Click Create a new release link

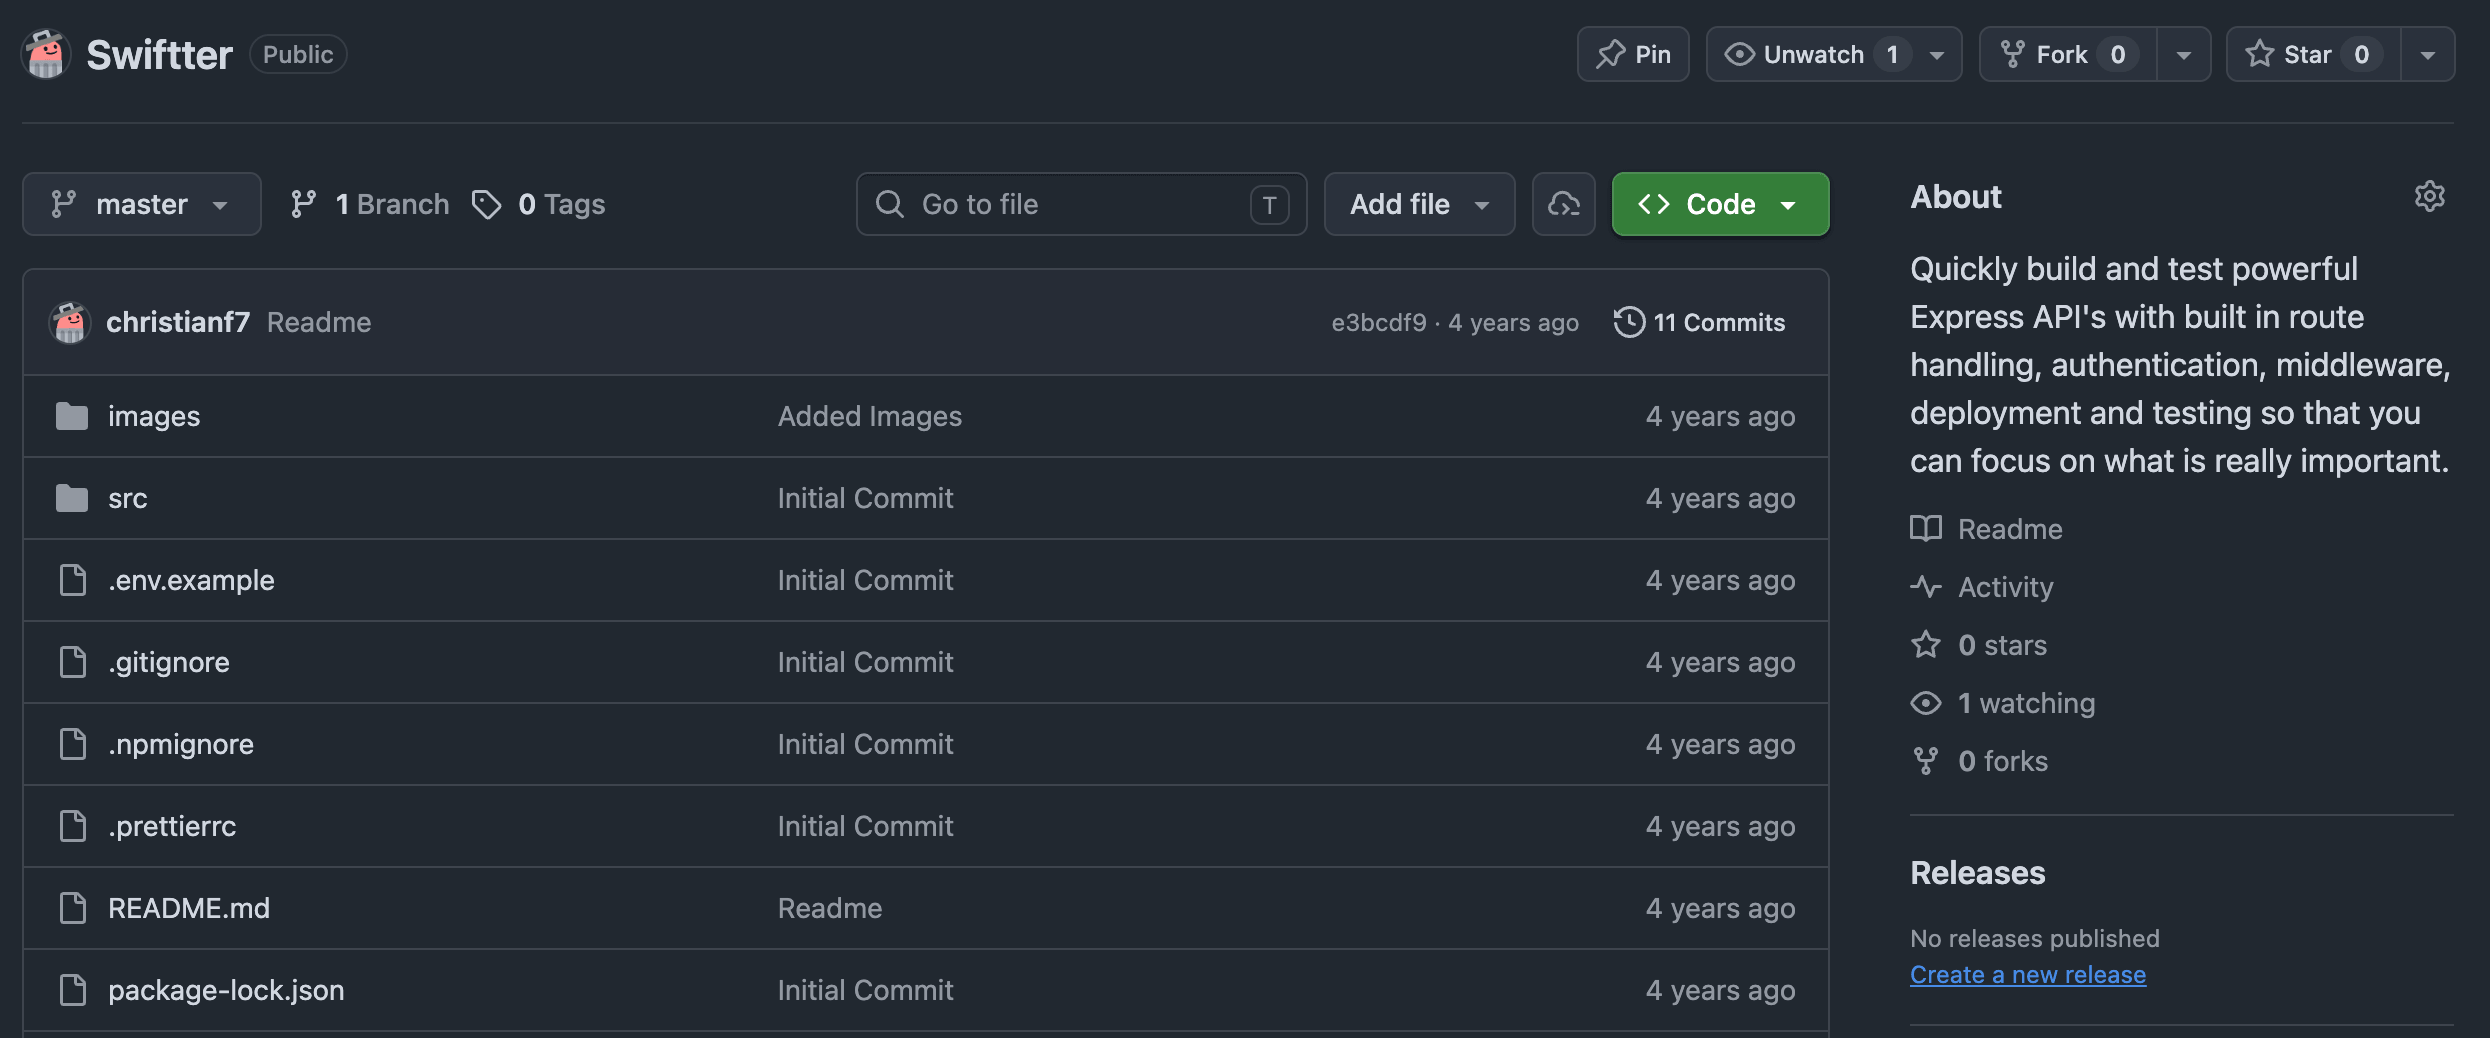click(2028, 975)
